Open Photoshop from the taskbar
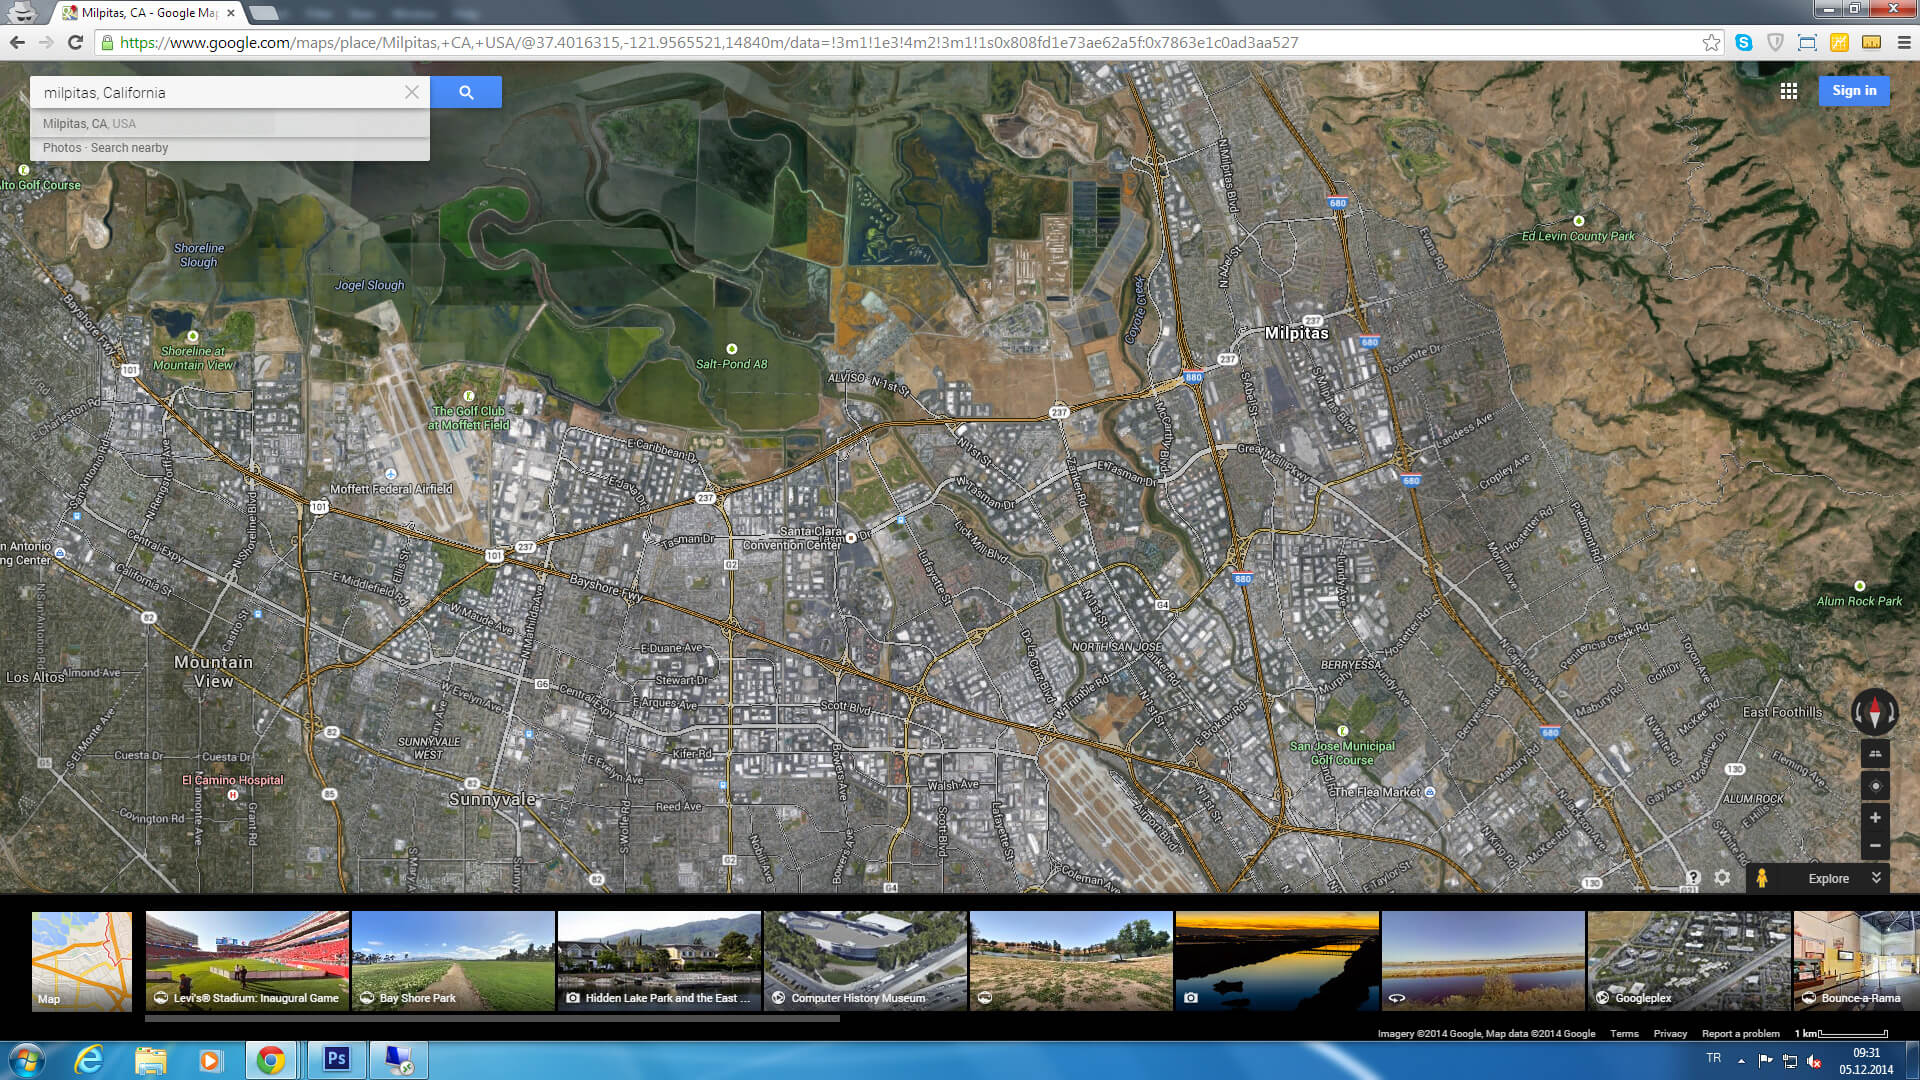 coord(336,1059)
